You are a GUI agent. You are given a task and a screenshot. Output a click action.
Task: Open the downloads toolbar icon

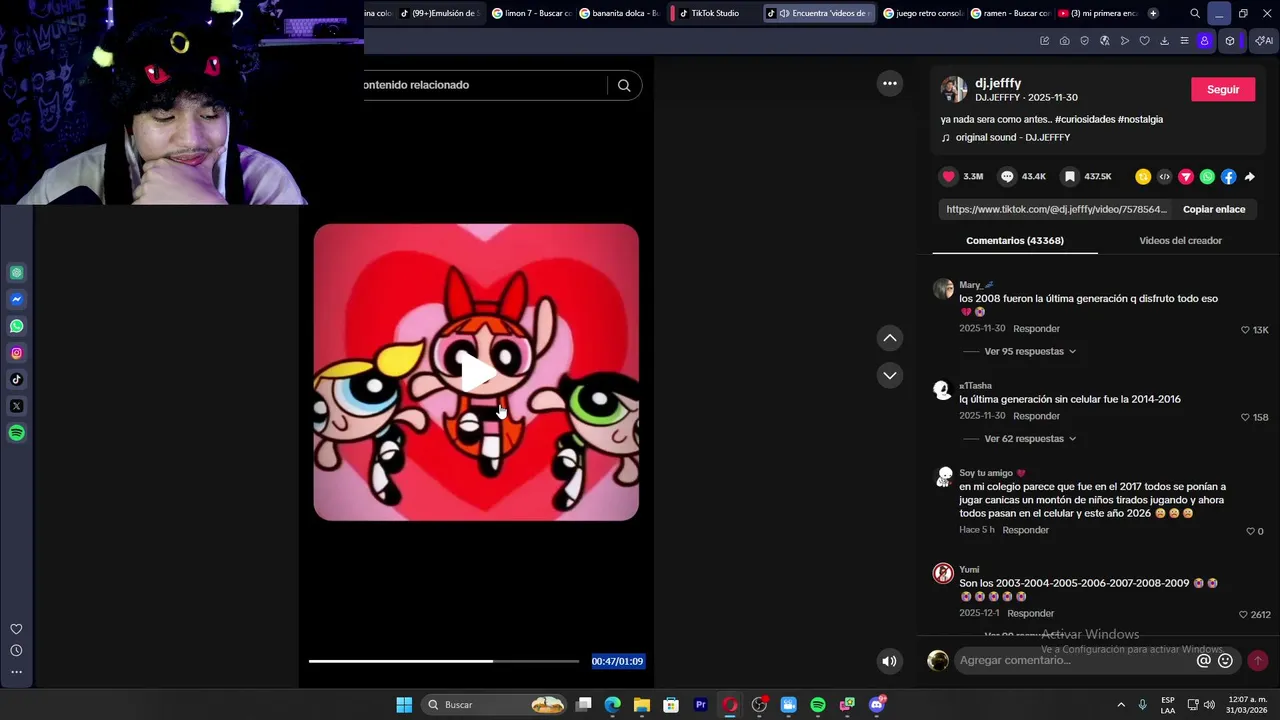point(1164,41)
